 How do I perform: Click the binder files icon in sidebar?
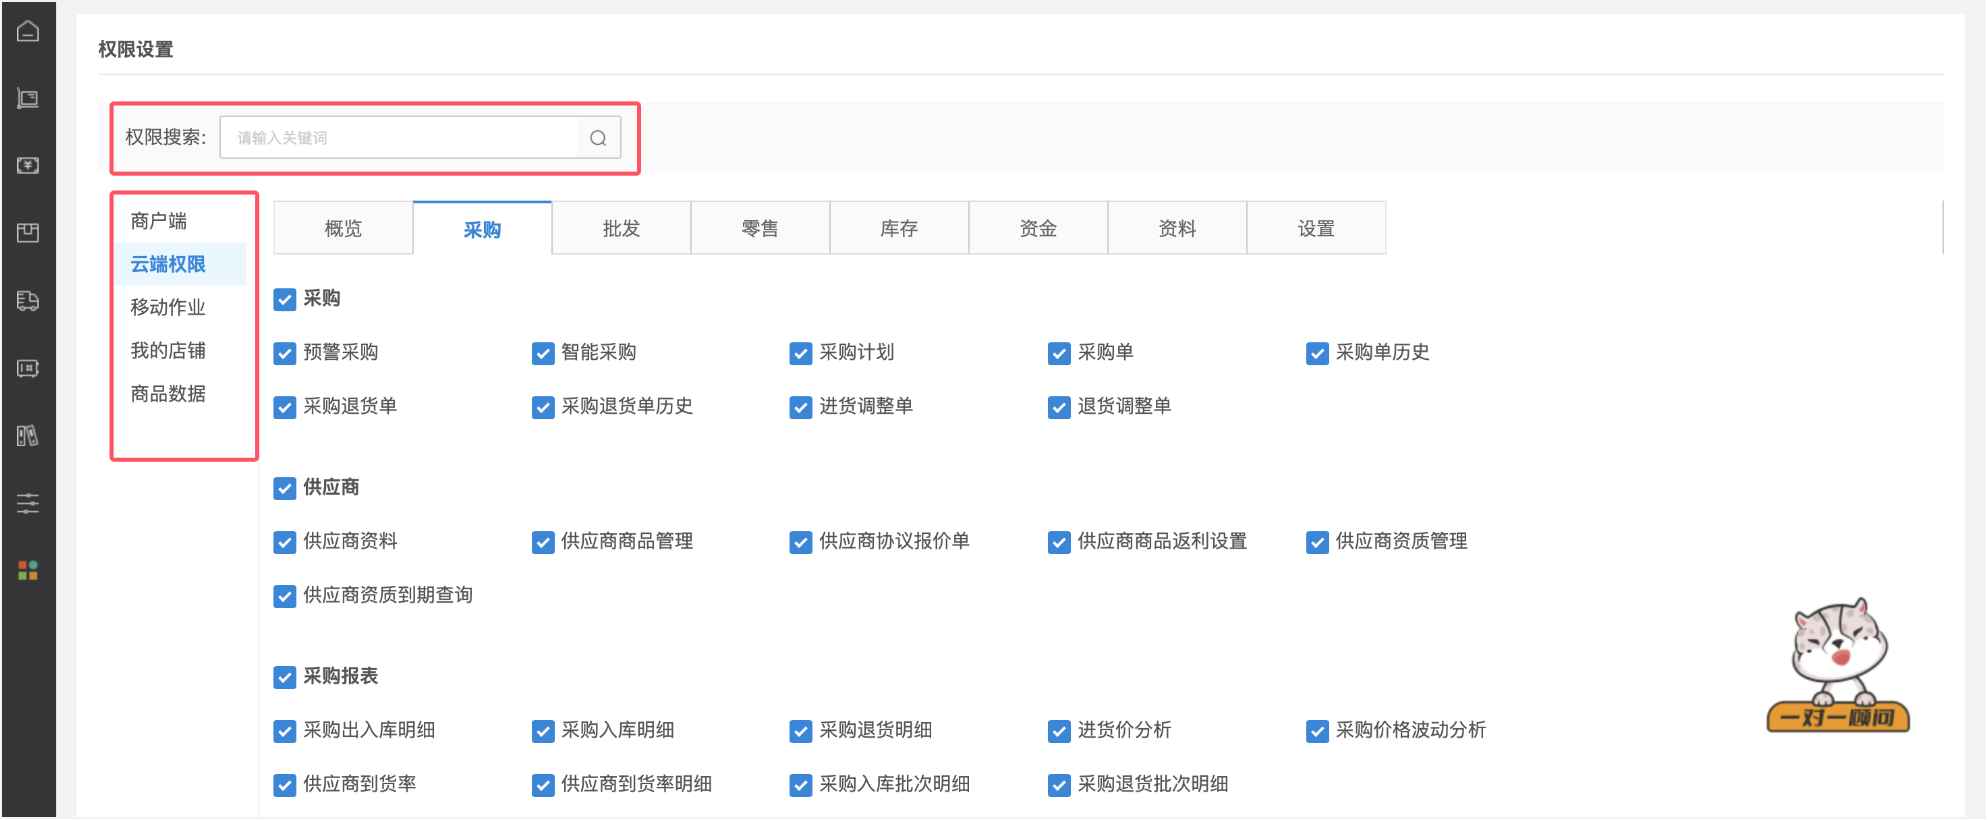28,436
